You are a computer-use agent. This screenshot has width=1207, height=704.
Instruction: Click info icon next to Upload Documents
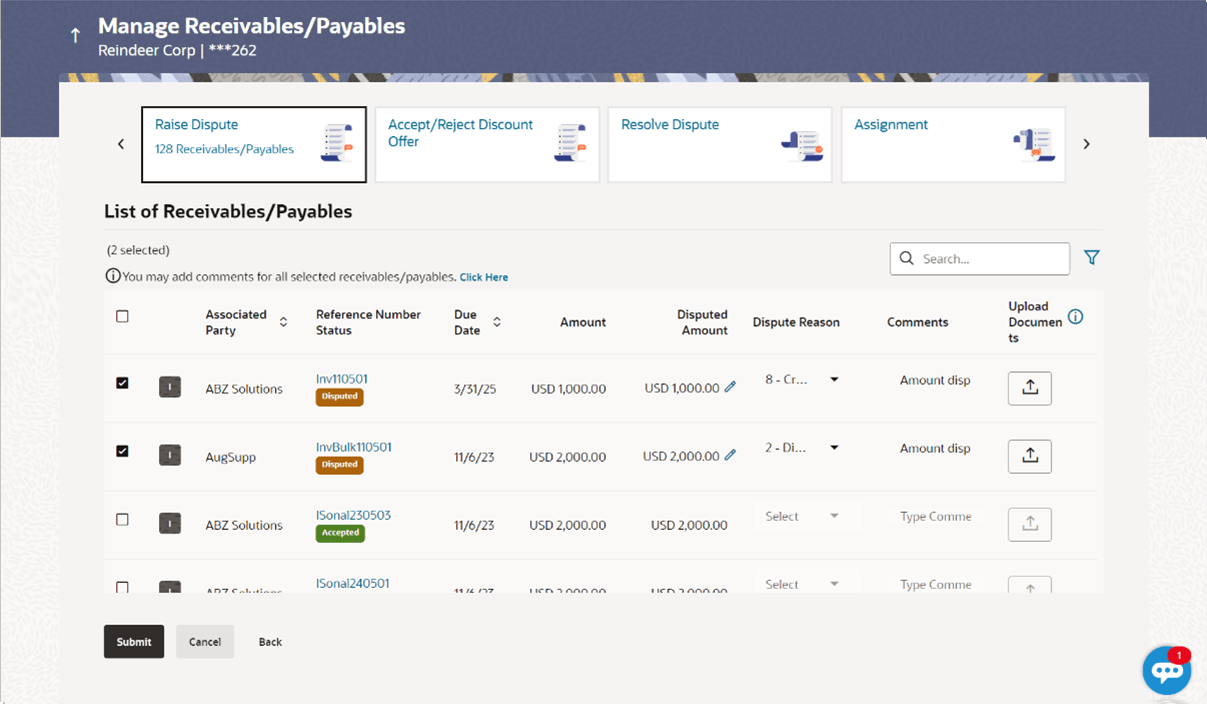[1075, 317]
